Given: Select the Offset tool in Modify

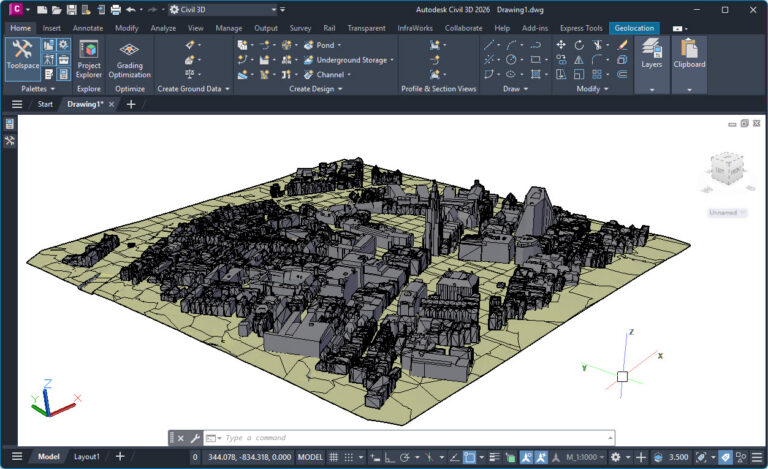Looking at the screenshot, I should coord(622,74).
